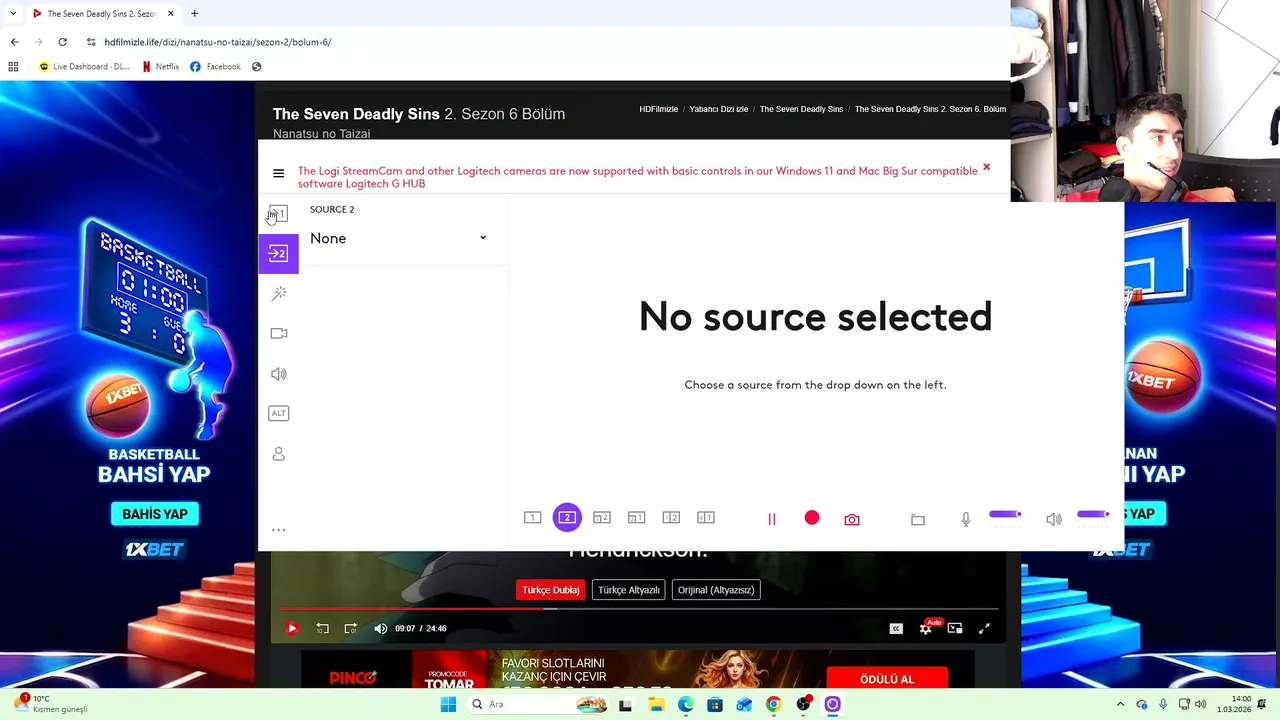This screenshot has height=720, width=1280.
Task: Open the recordings folder icon
Action: tap(918, 519)
